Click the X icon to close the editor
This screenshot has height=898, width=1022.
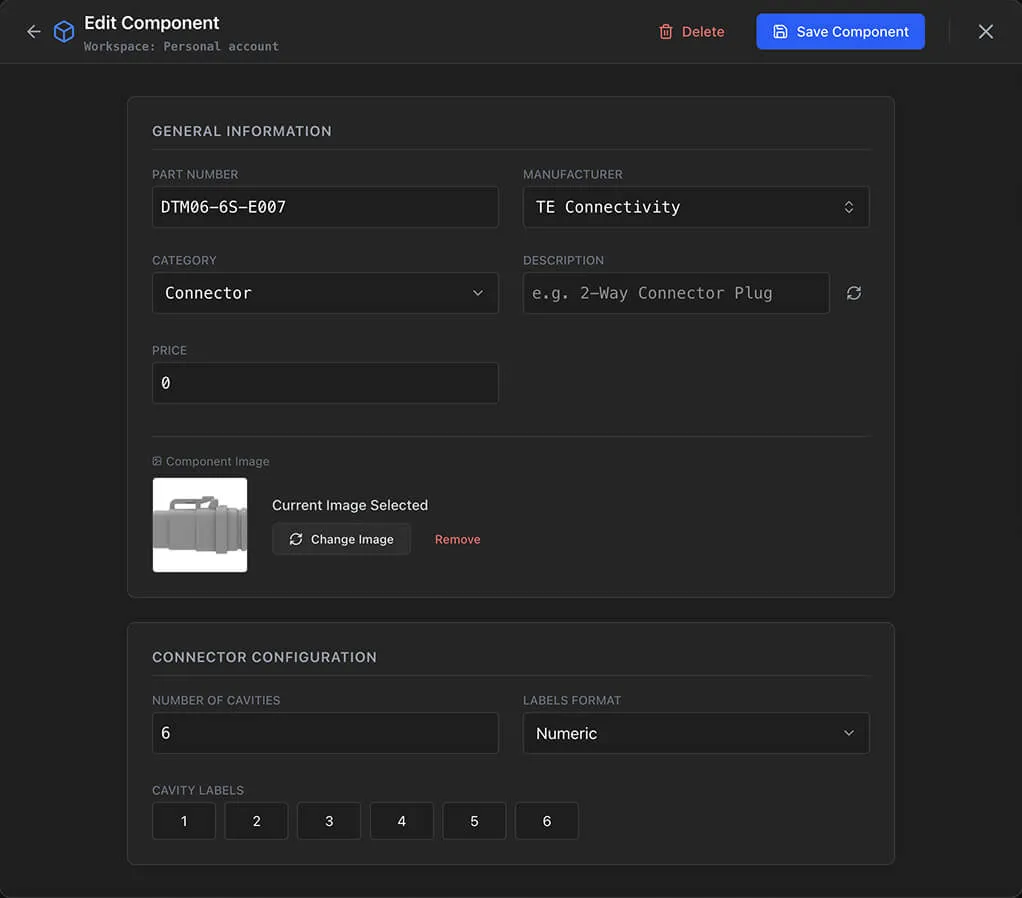coord(986,31)
